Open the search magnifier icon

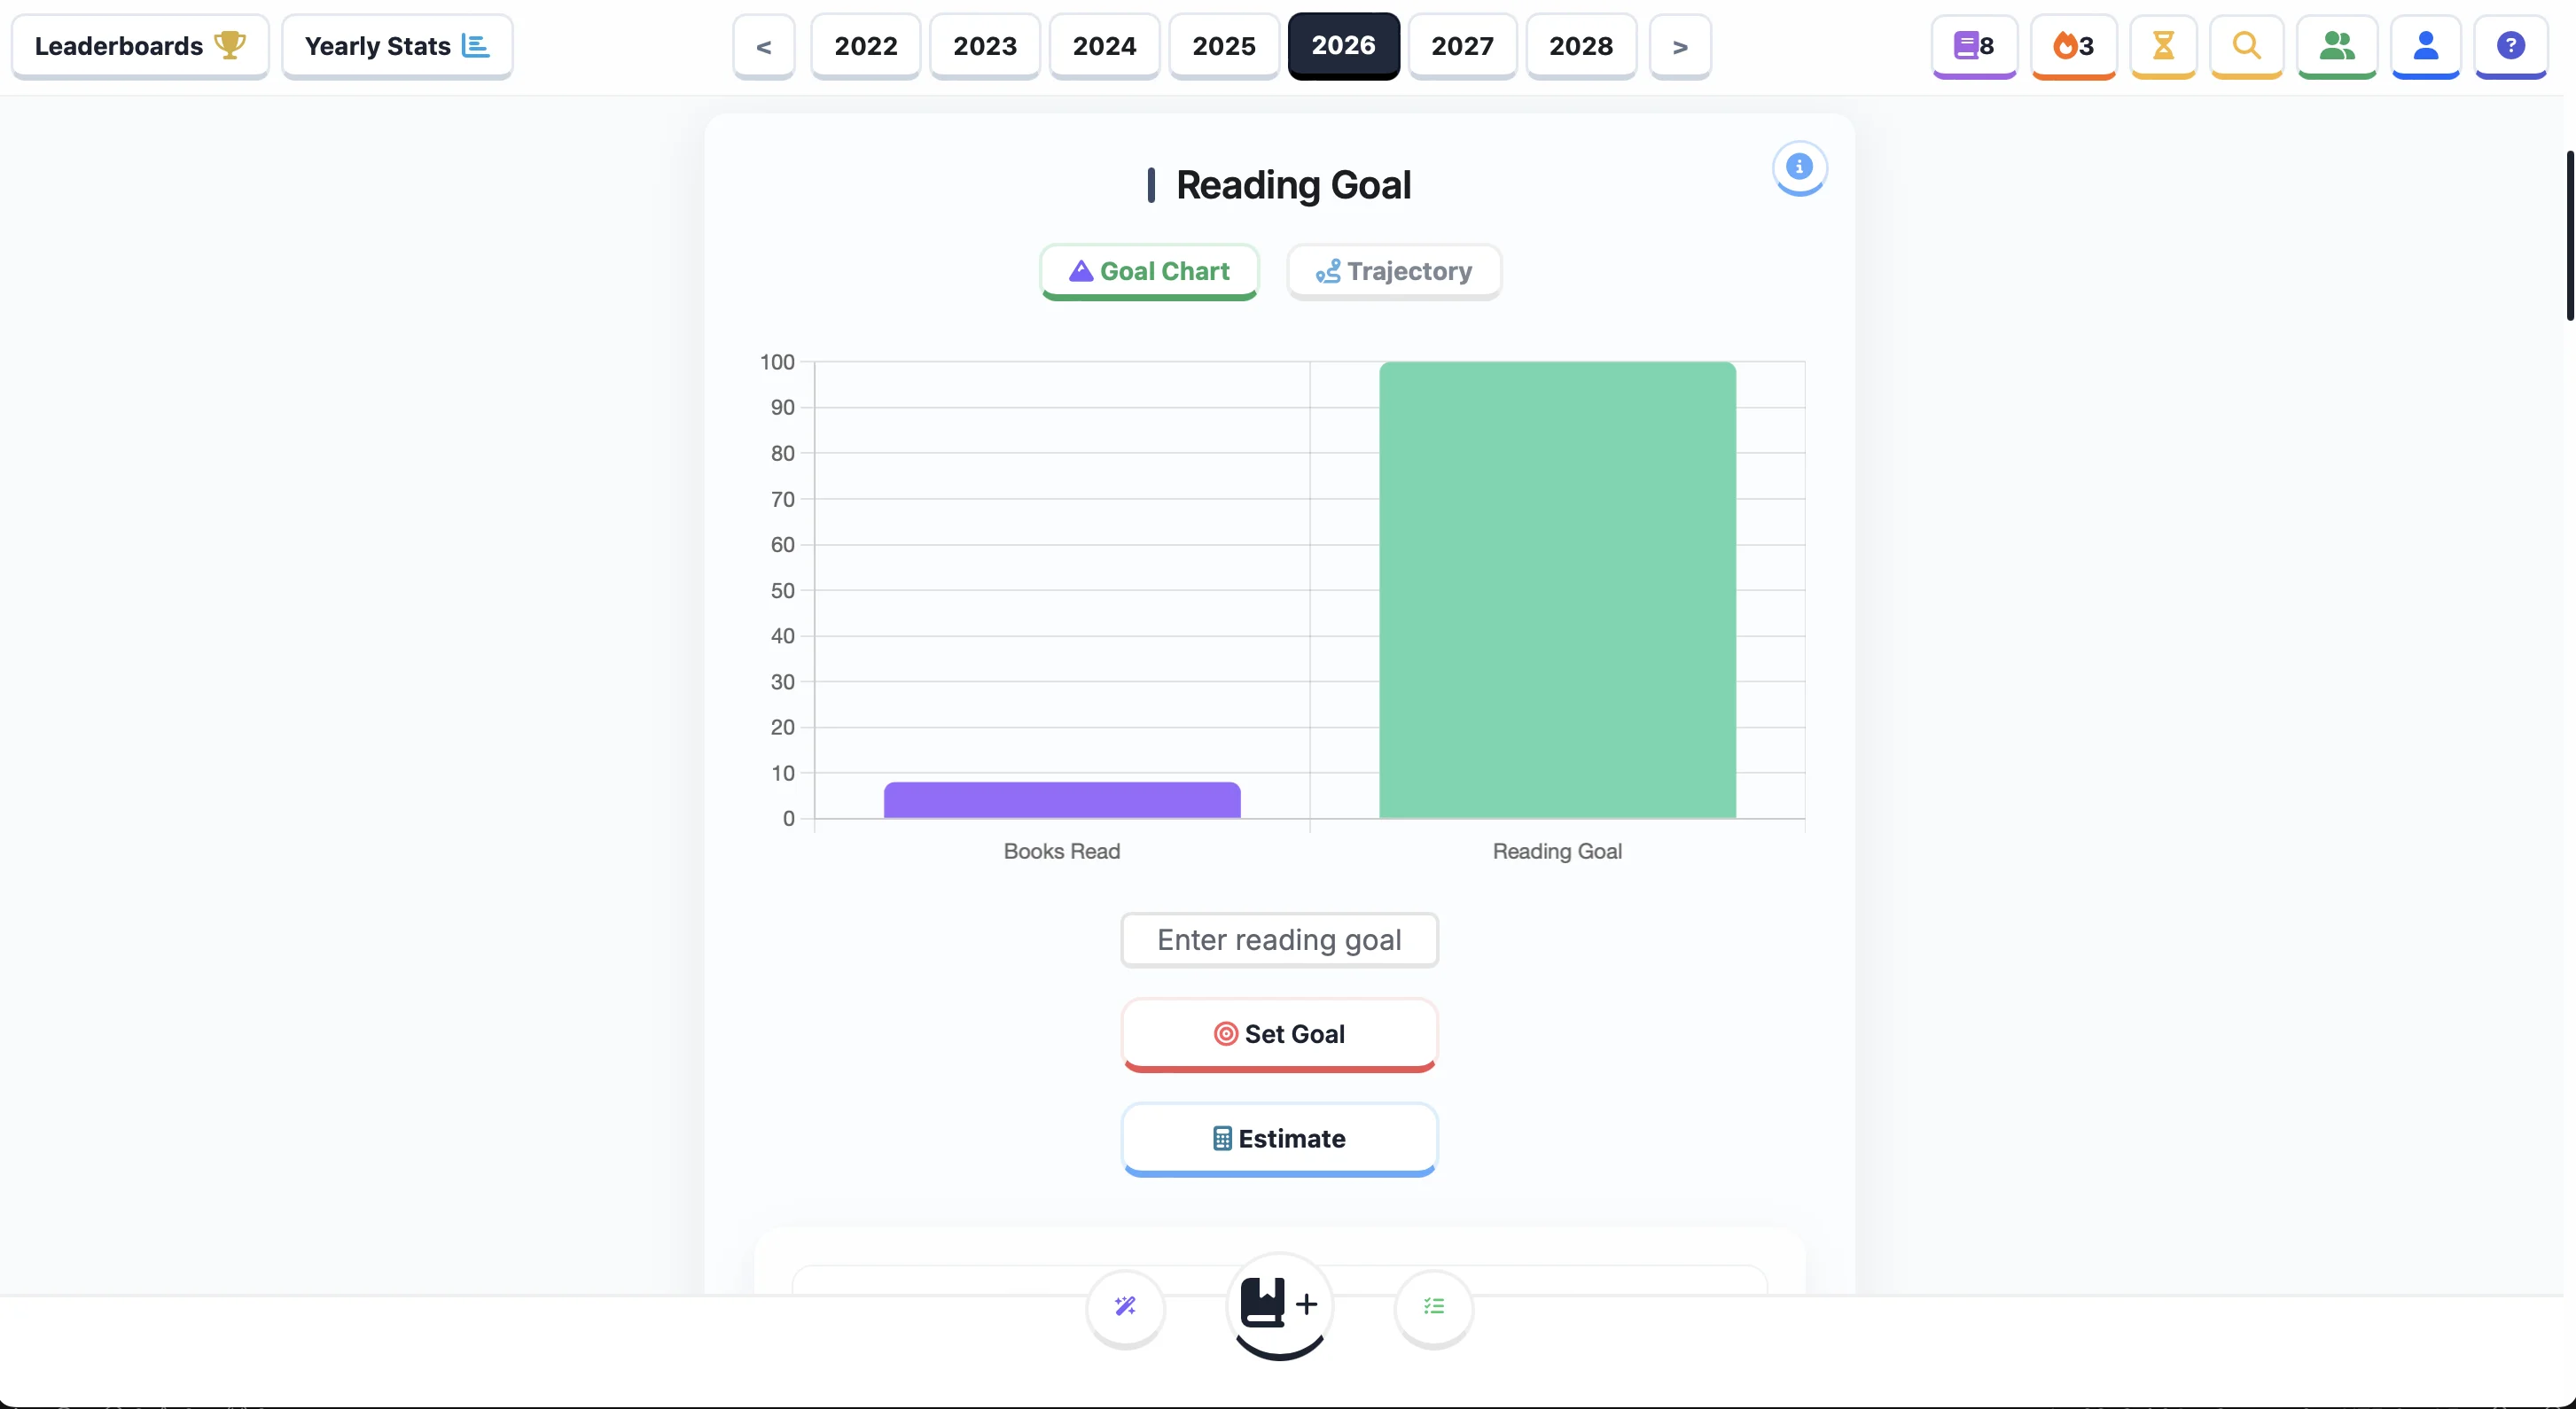[x=2246, y=46]
